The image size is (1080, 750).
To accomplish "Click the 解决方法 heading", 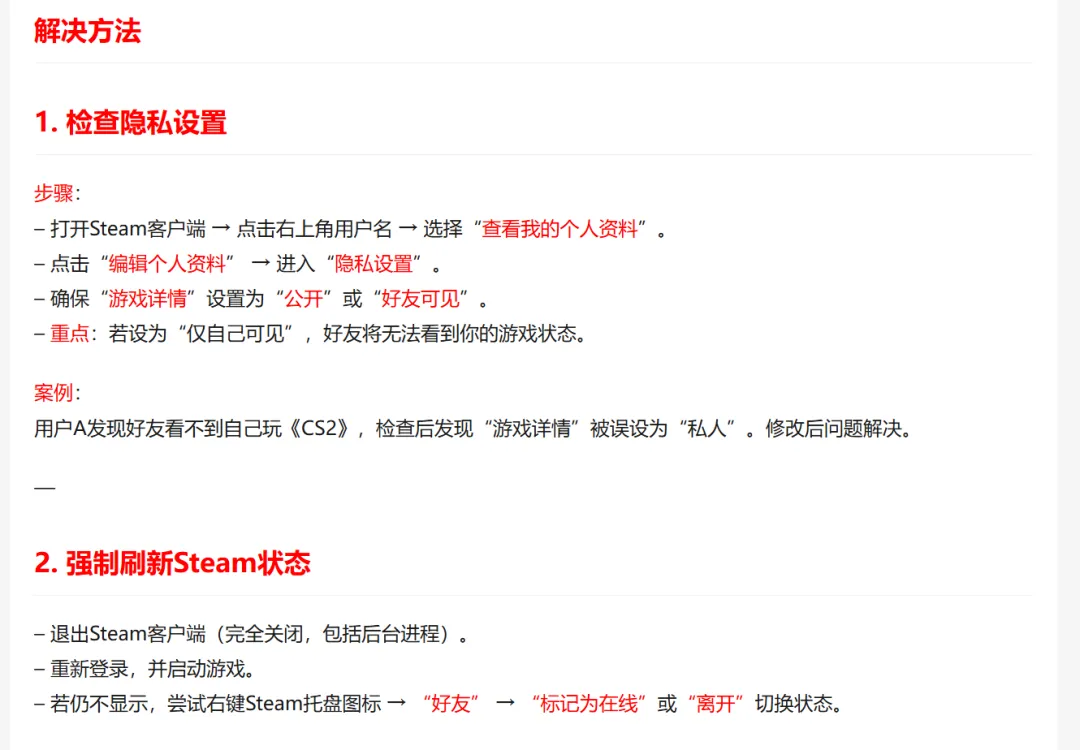I will (x=87, y=31).
